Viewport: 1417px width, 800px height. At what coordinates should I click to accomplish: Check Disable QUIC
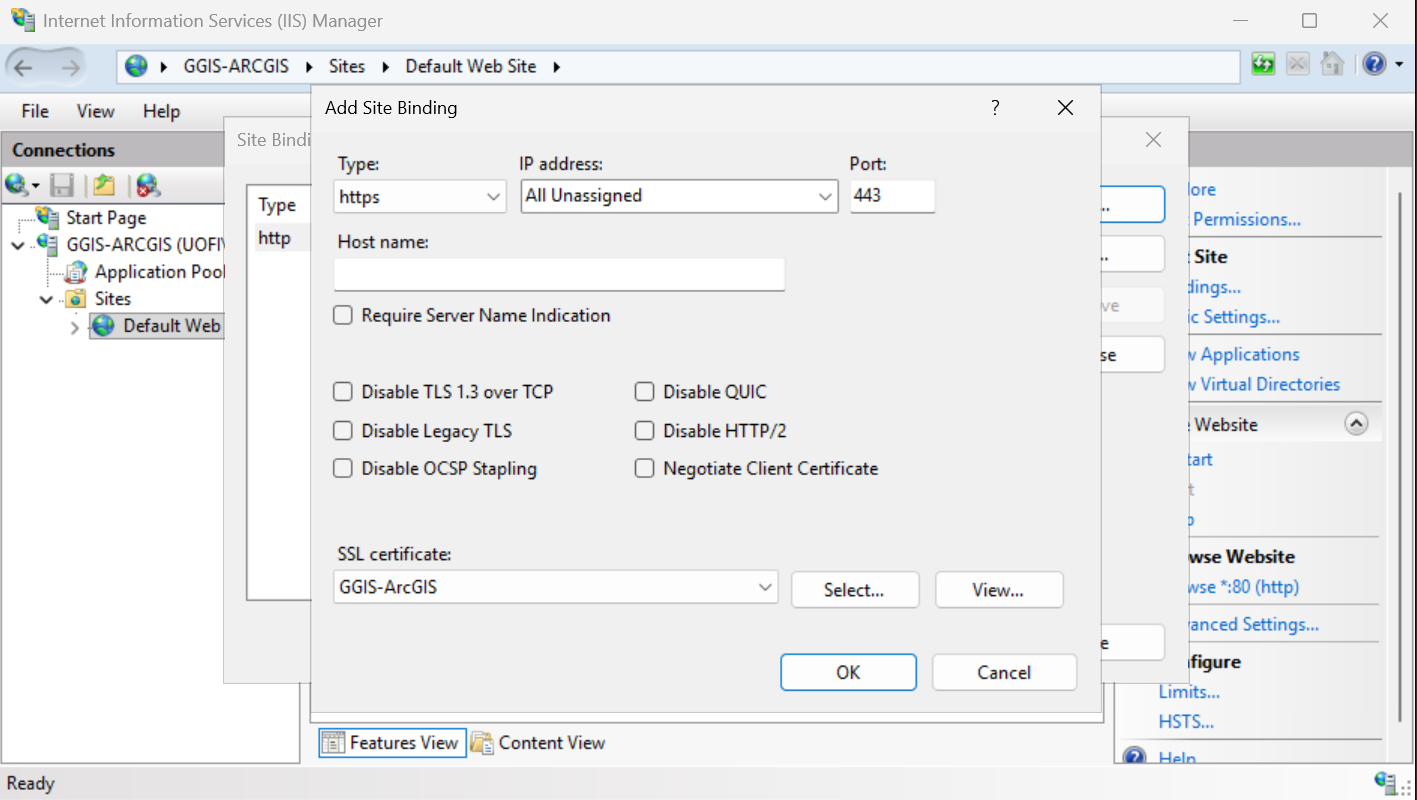(645, 392)
